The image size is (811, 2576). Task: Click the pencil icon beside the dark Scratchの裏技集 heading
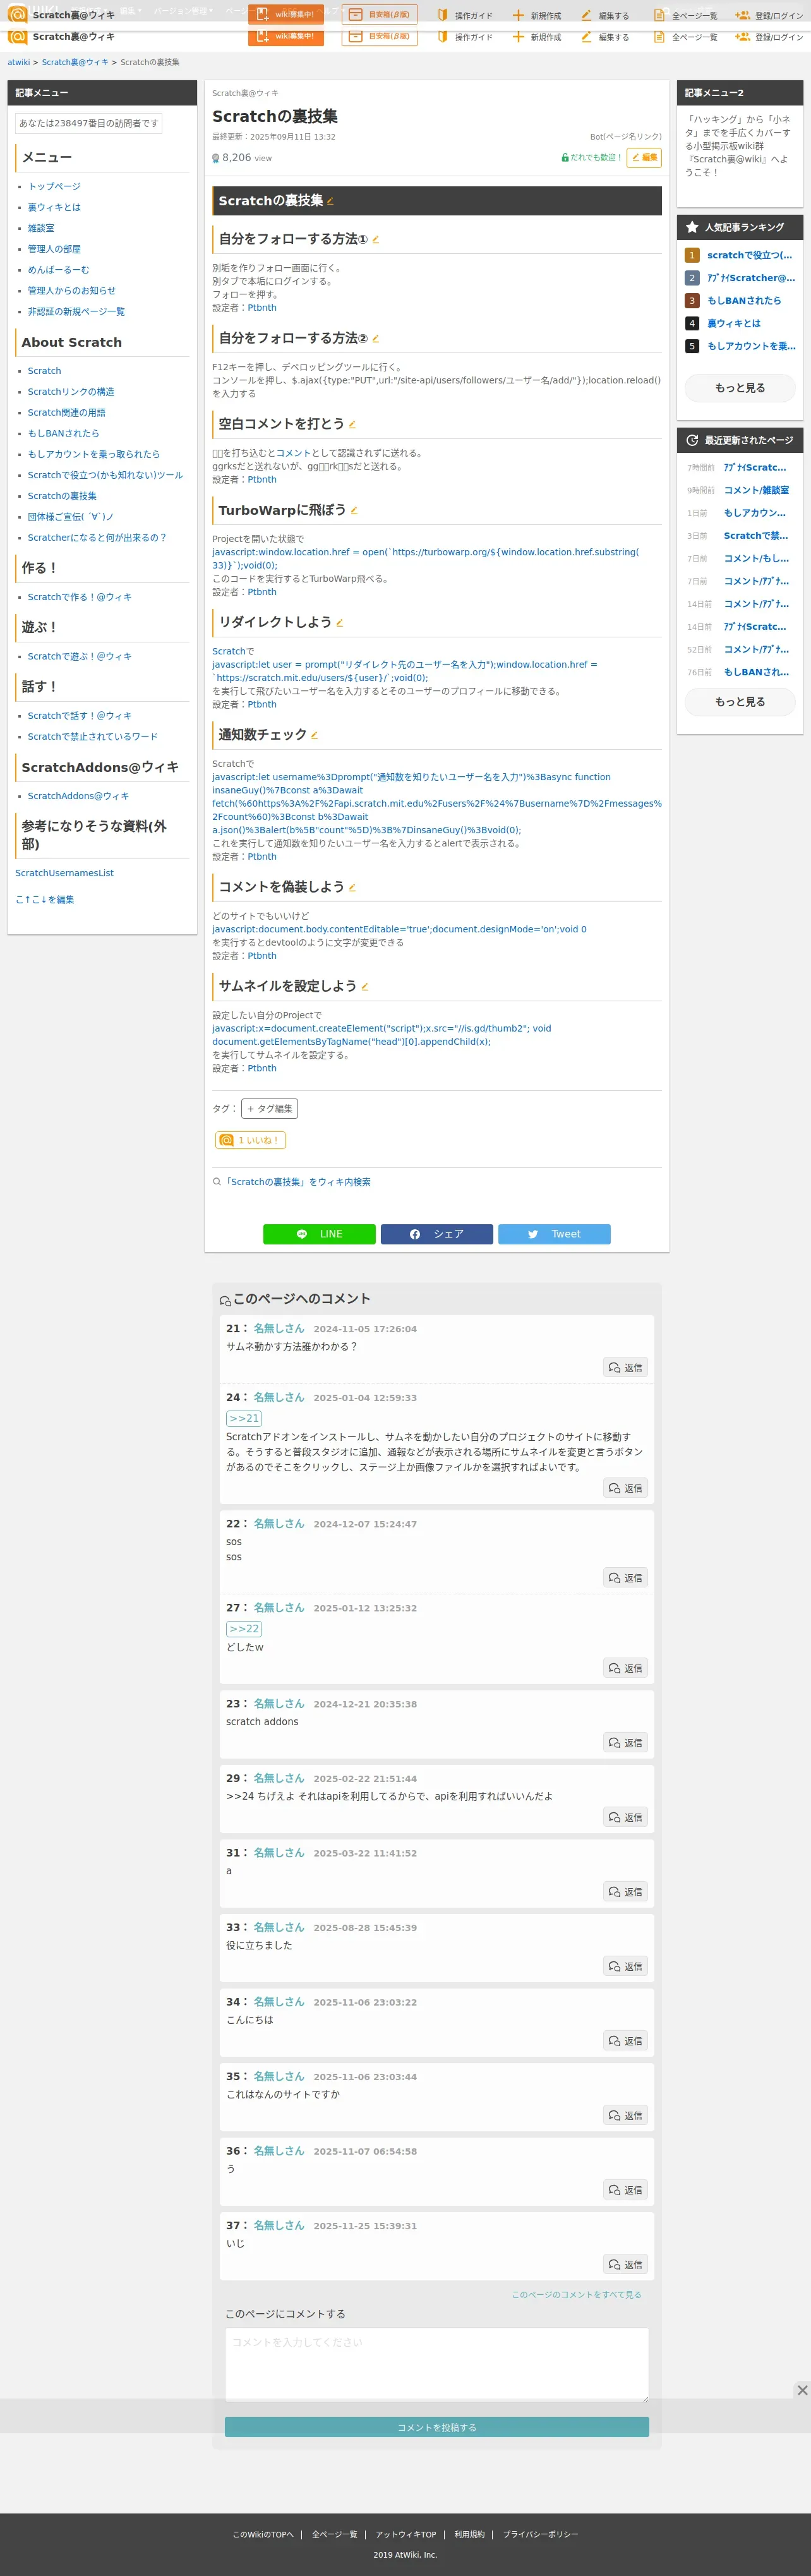coord(330,201)
